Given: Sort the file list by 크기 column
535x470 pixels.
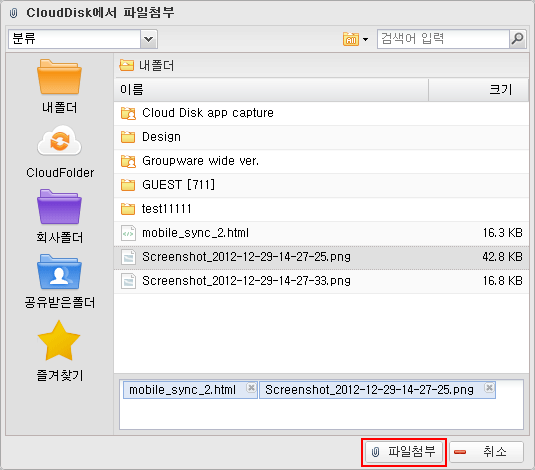Looking at the screenshot, I should click(x=478, y=90).
